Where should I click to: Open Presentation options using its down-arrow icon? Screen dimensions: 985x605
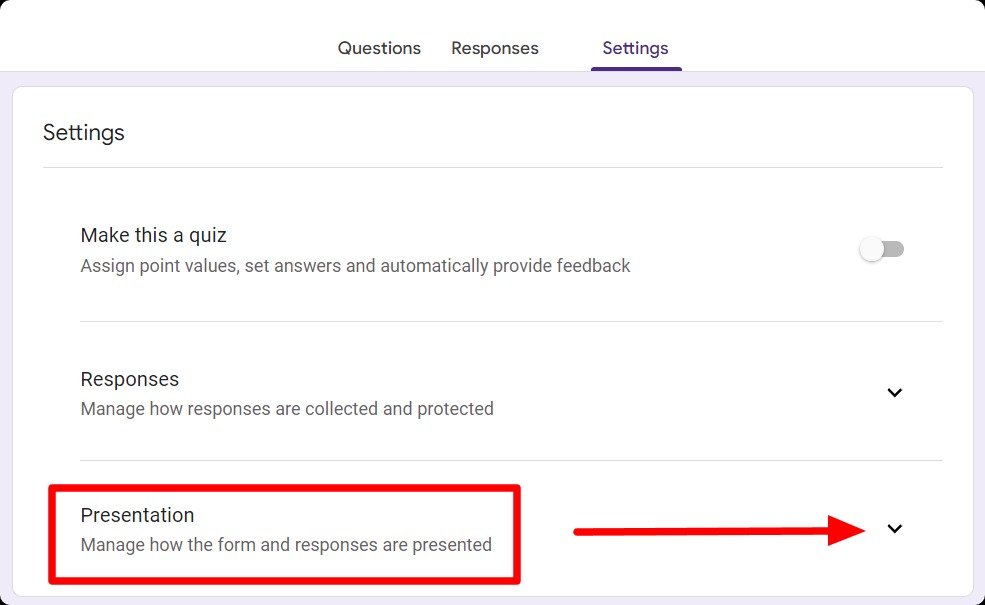click(894, 528)
